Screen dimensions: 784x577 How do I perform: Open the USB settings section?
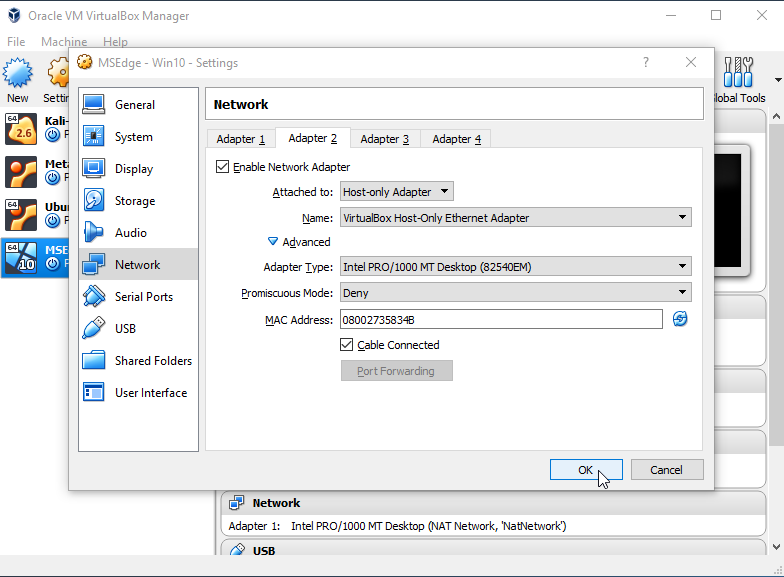[125, 329]
